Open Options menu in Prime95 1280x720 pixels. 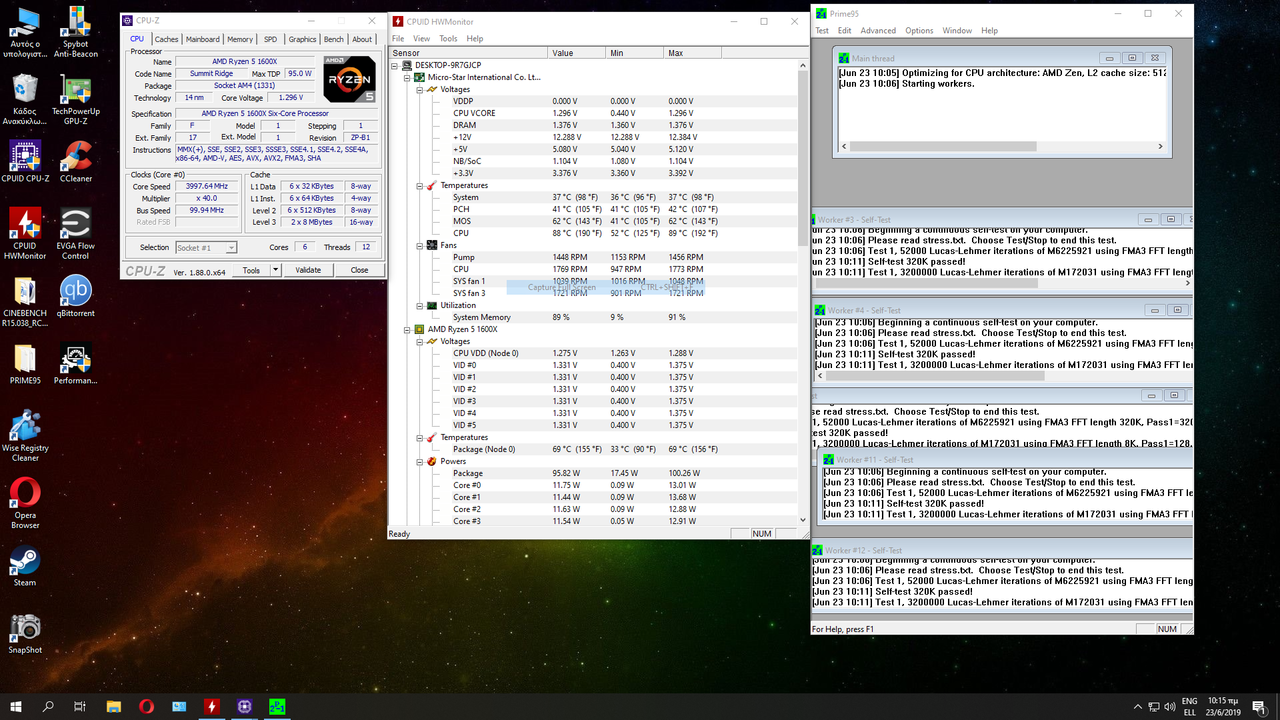pyautogui.click(x=919, y=31)
